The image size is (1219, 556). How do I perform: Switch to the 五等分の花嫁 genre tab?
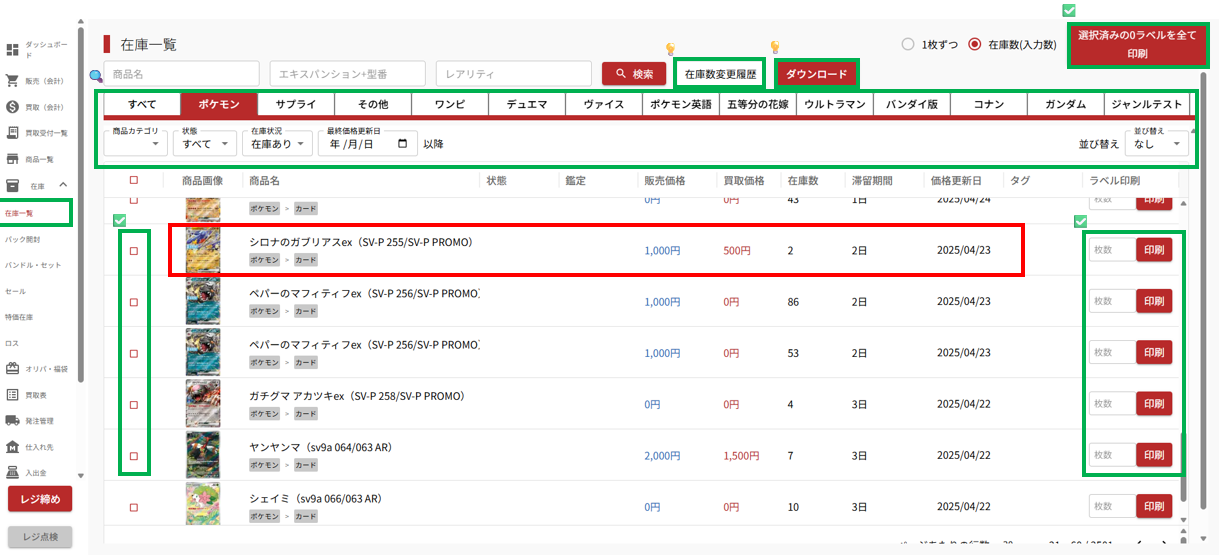pos(758,104)
